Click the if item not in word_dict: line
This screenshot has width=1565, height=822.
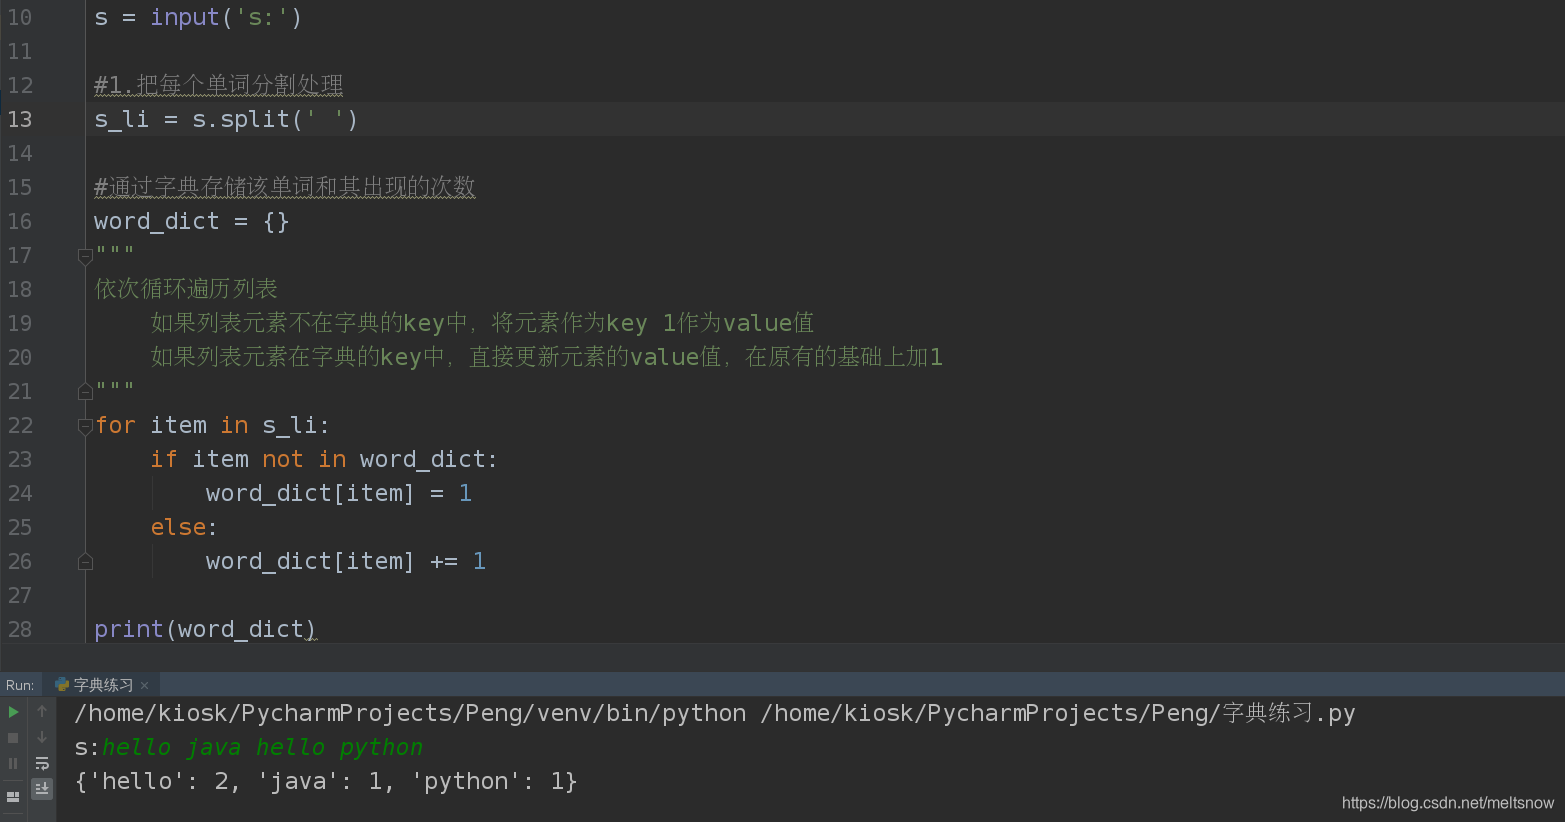click(324, 459)
